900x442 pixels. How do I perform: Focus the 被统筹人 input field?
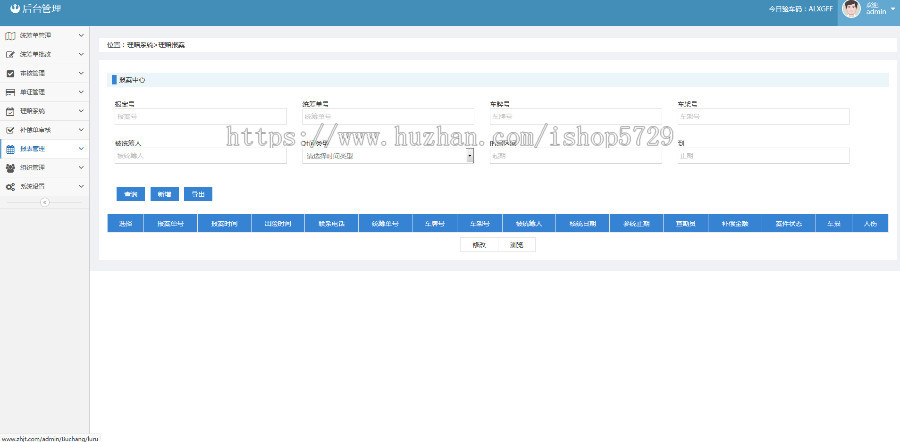(x=200, y=156)
